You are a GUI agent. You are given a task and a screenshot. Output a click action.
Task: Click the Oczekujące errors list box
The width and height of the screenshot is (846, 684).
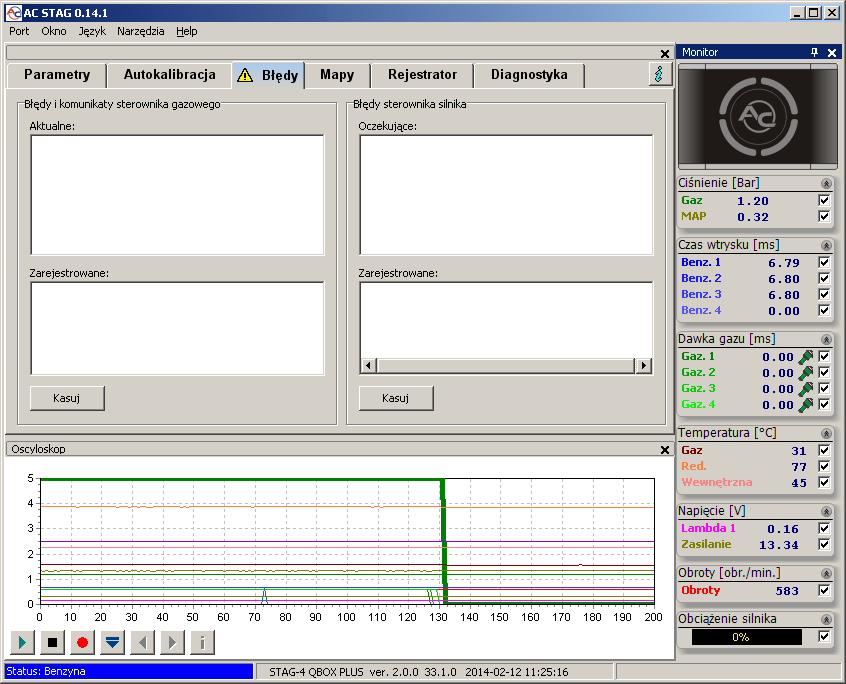(x=506, y=195)
